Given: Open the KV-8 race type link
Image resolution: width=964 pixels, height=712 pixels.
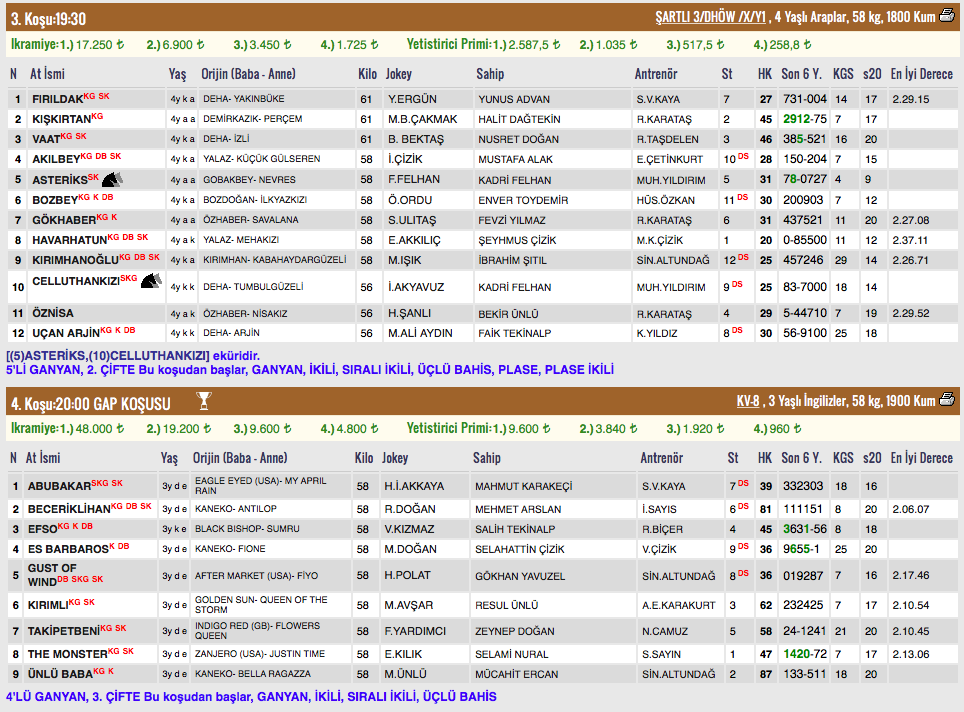Looking at the screenshot, I should coord(747,401).
